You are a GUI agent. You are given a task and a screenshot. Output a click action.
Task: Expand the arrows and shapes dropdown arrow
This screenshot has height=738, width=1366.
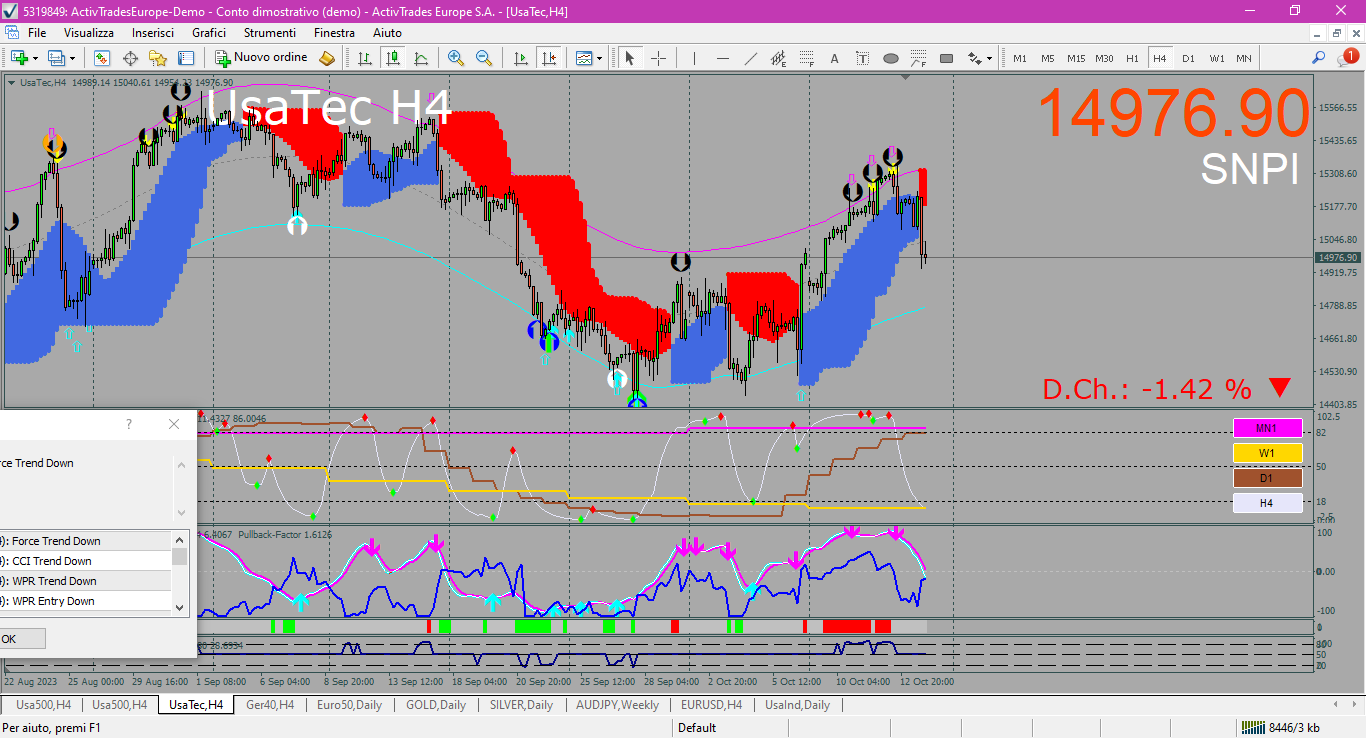(989, 58)
